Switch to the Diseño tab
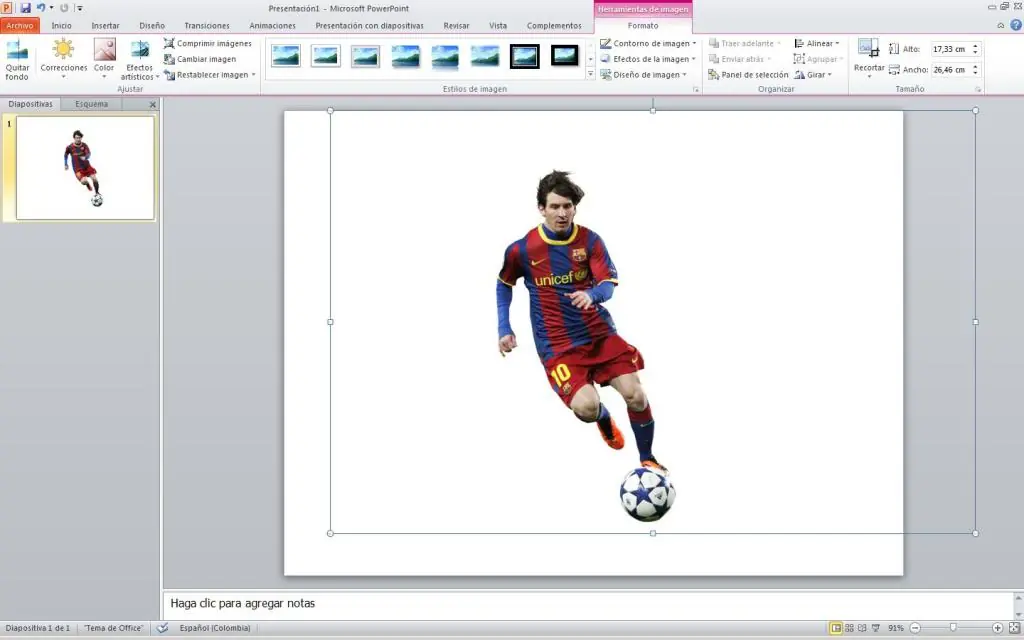 (152, 25)
